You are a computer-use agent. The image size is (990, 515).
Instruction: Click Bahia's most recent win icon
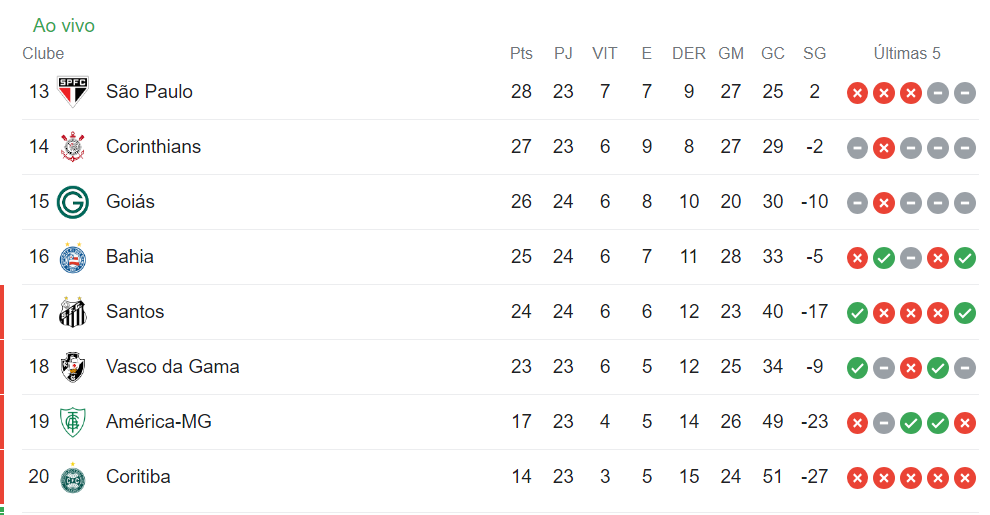tap(964, 257)
